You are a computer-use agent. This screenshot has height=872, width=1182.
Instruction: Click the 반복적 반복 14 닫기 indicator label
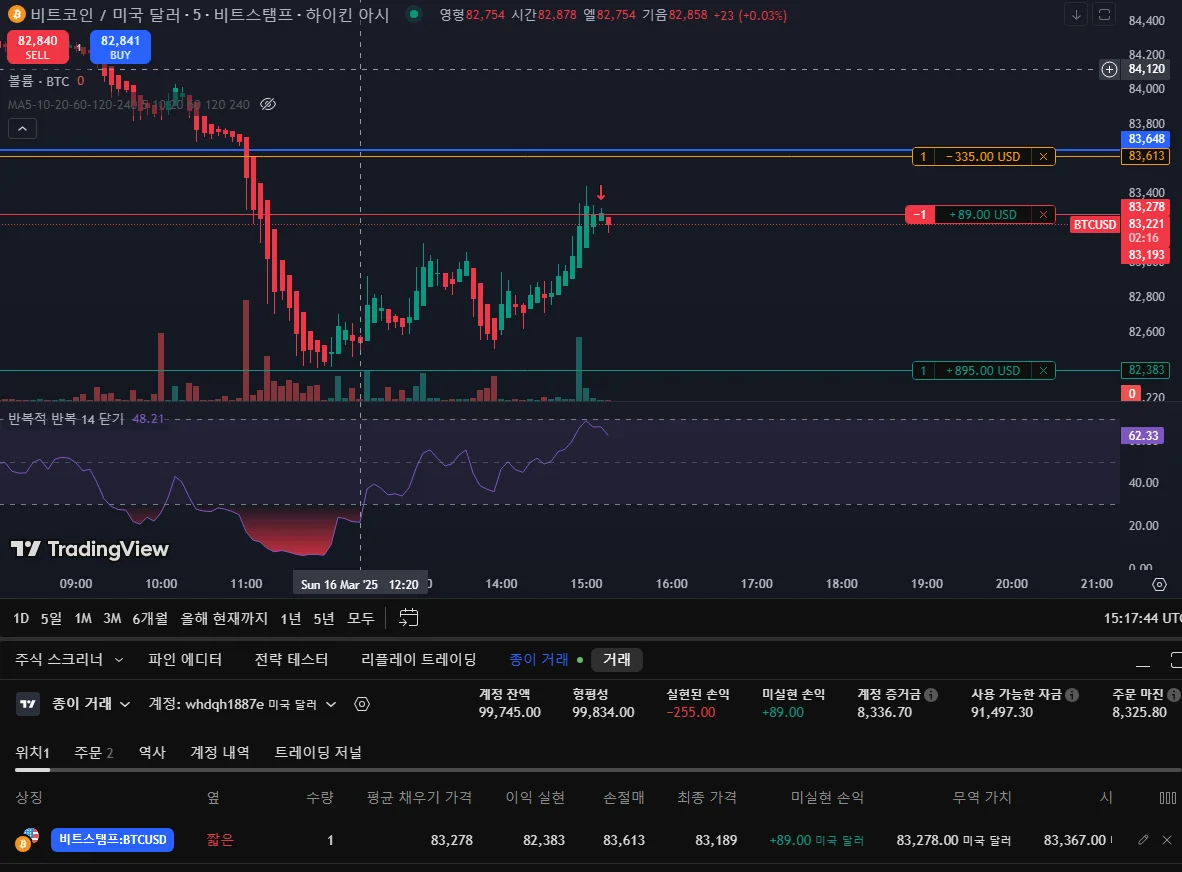[66, 419]
